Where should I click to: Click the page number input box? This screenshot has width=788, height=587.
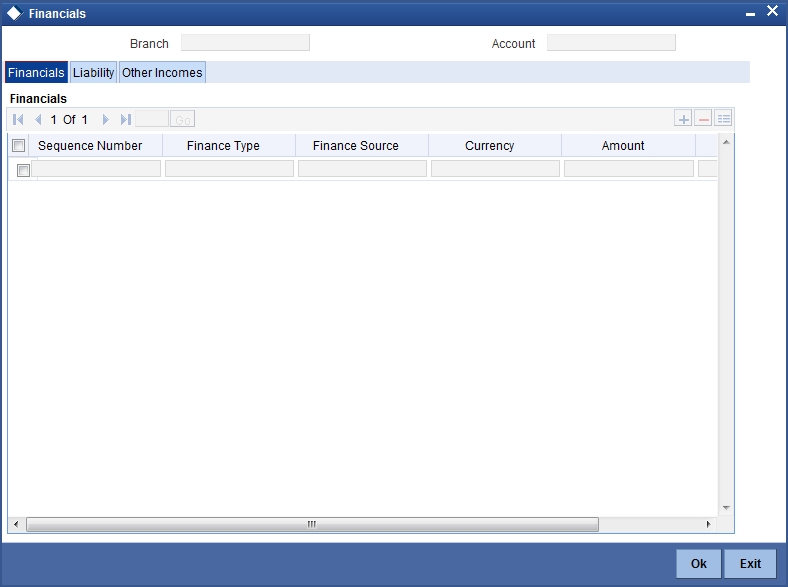click(x=152, y=119)
